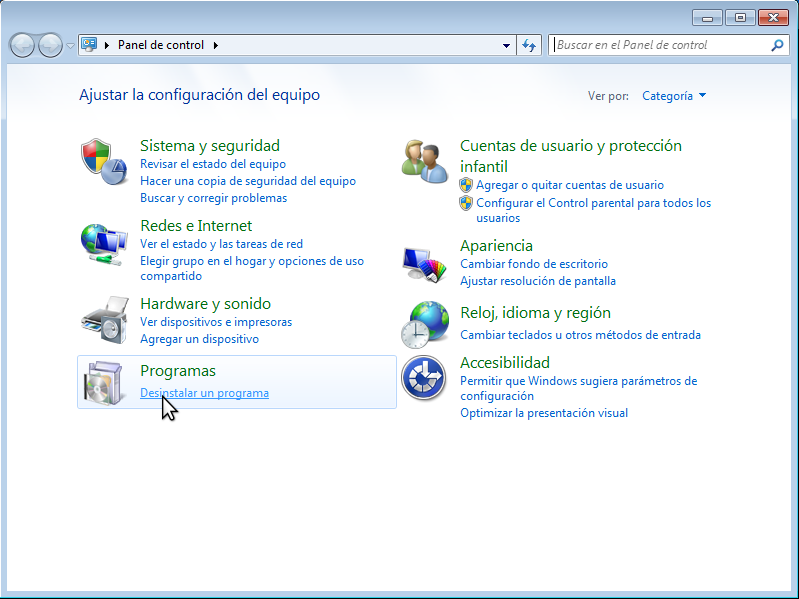
Task: Click Permitir que Windows sugiera parámetros de configuración
Action: [578, 388]
